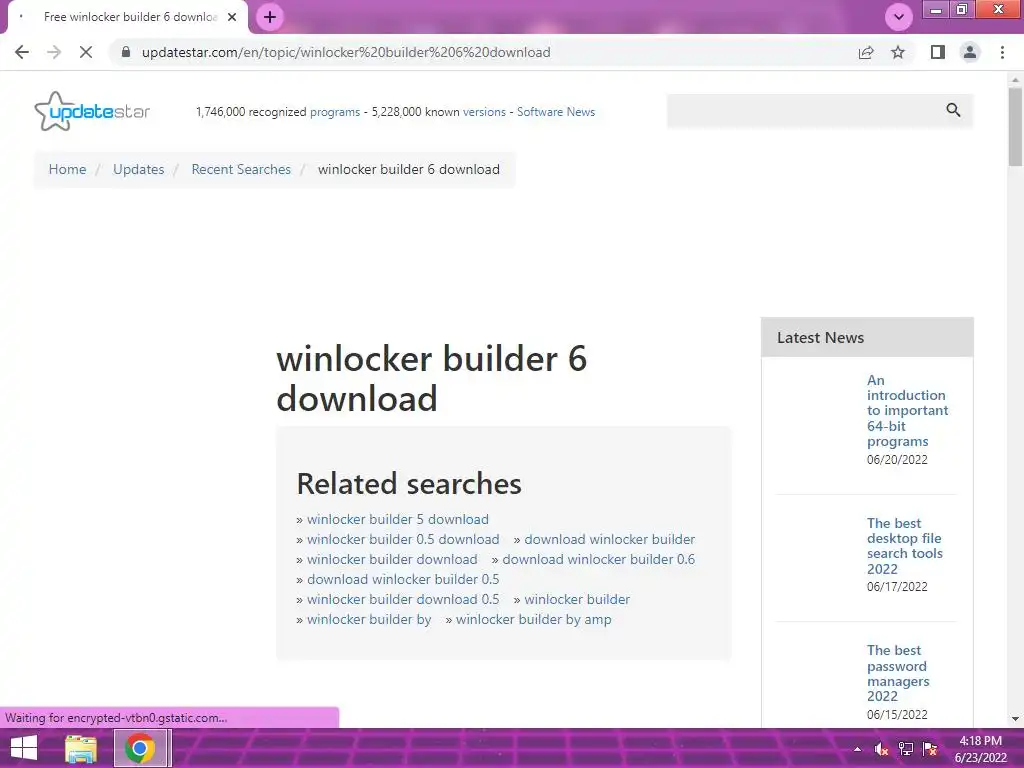Go to Recent Searches breadcrumb
Screen dimensions: 1024x768
tap(241, 169)
